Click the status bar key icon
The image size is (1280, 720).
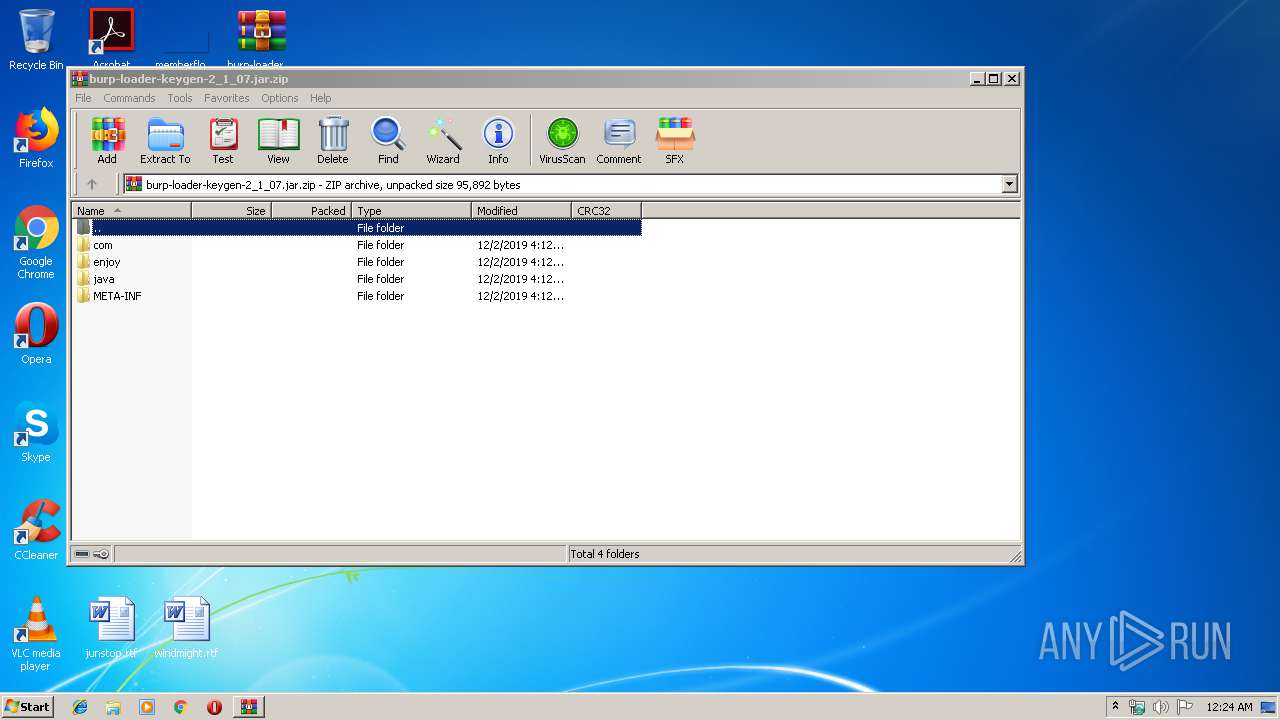[101, 554]
